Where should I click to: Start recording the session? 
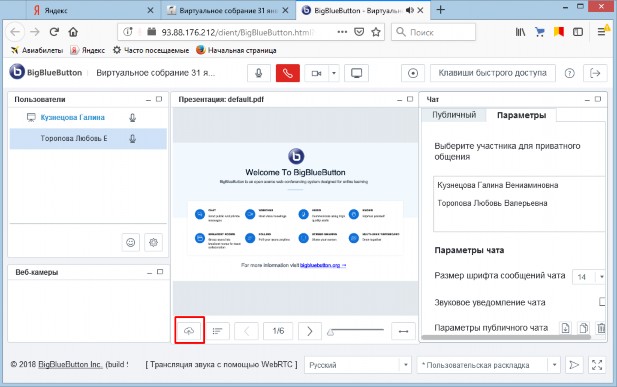coord(413,73)
